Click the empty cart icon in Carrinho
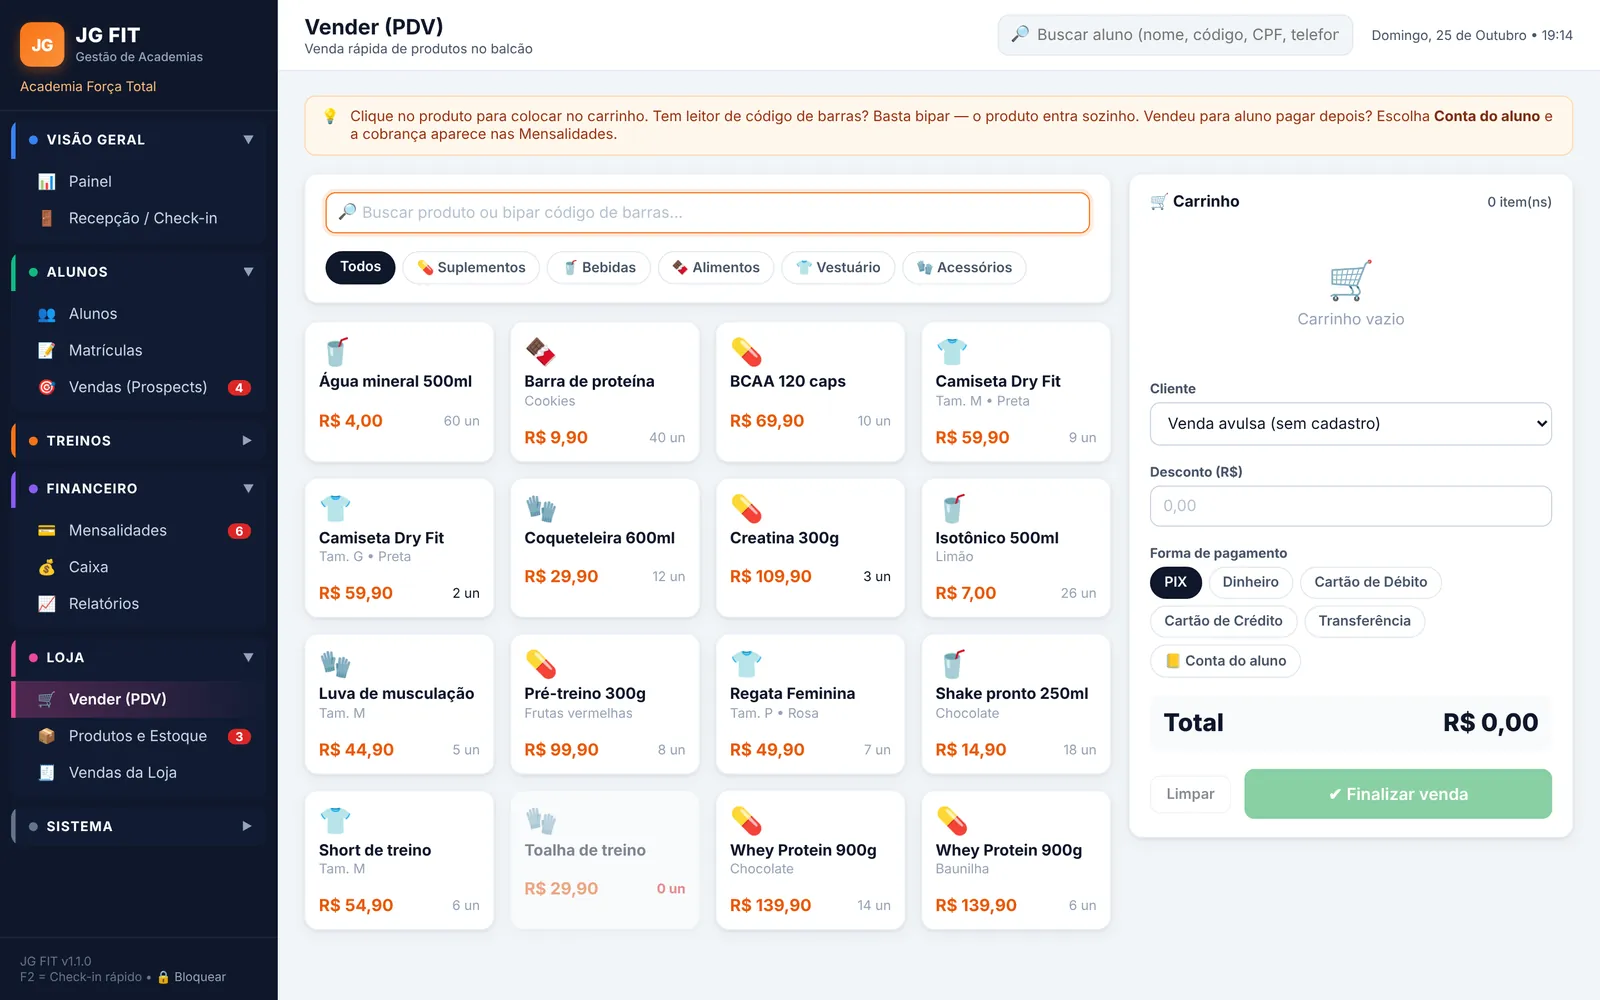 pos(1350,281)
